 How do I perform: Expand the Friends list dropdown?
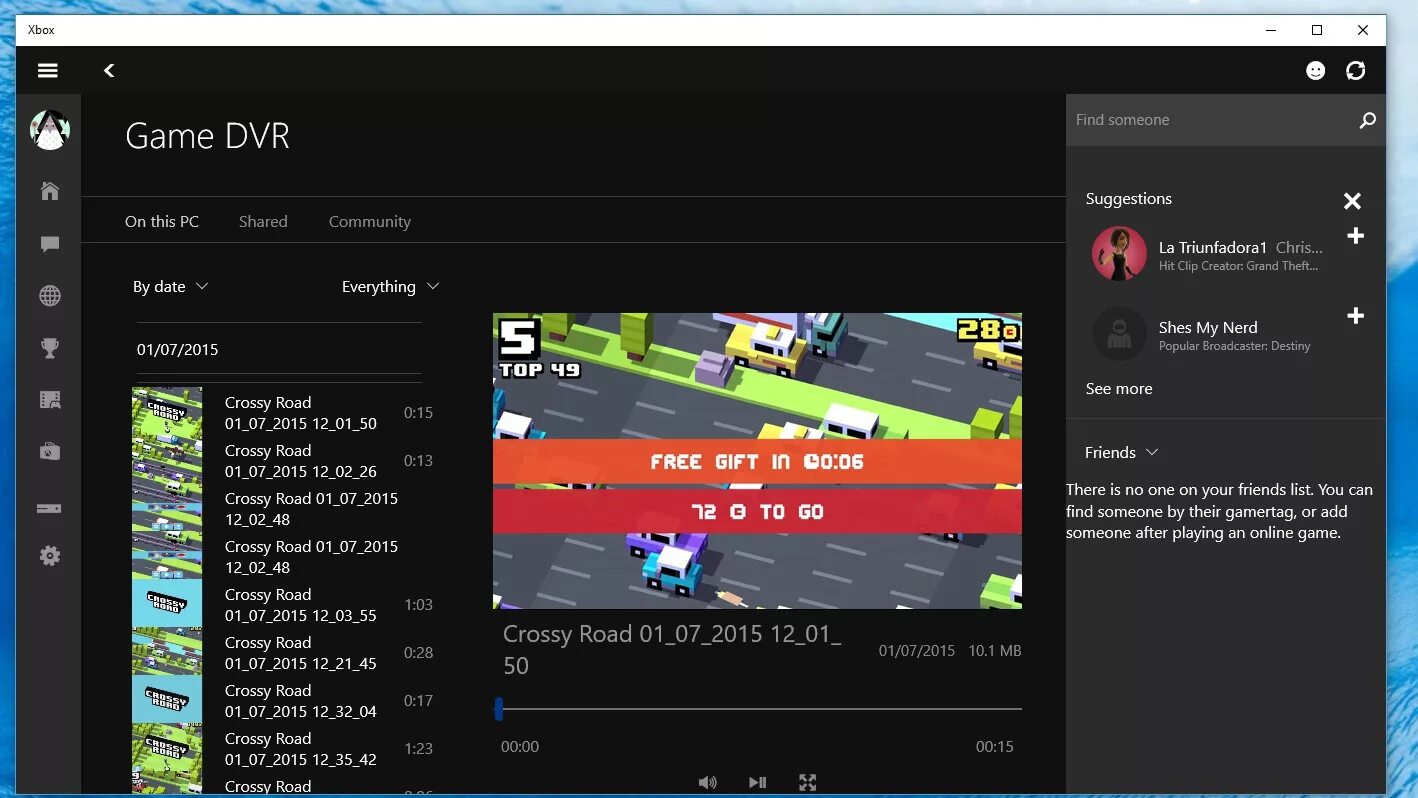point(1121,452)
